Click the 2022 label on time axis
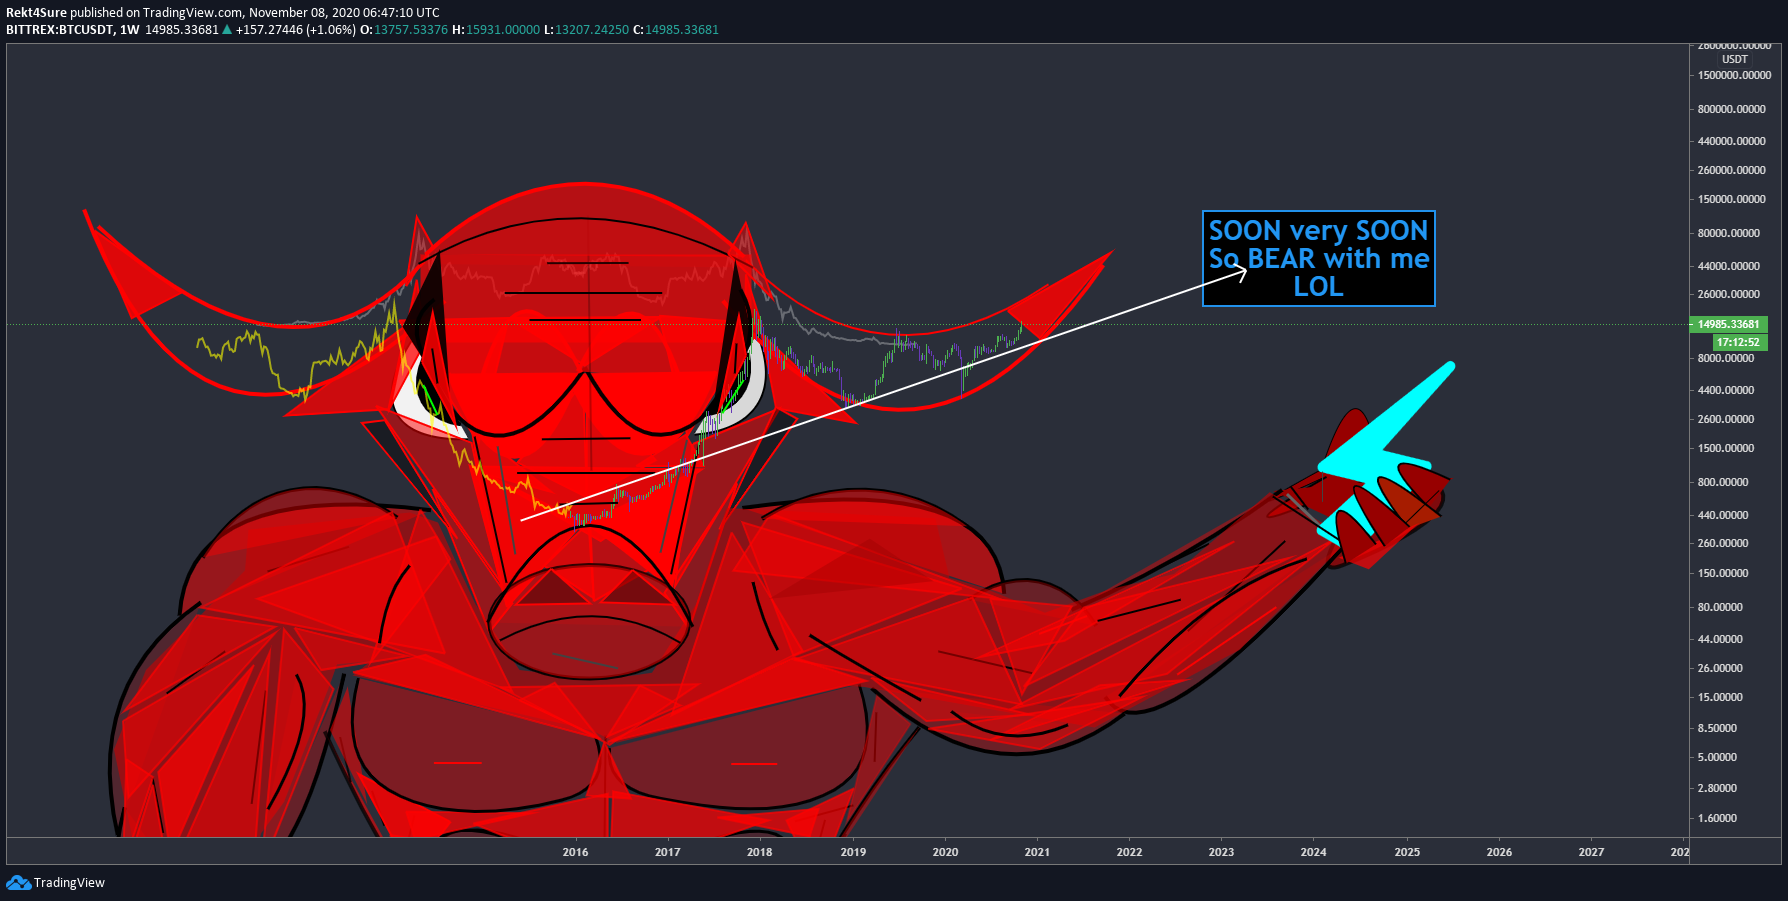Viewport: 1788px width, 901px height. (x=1129, y=852)
